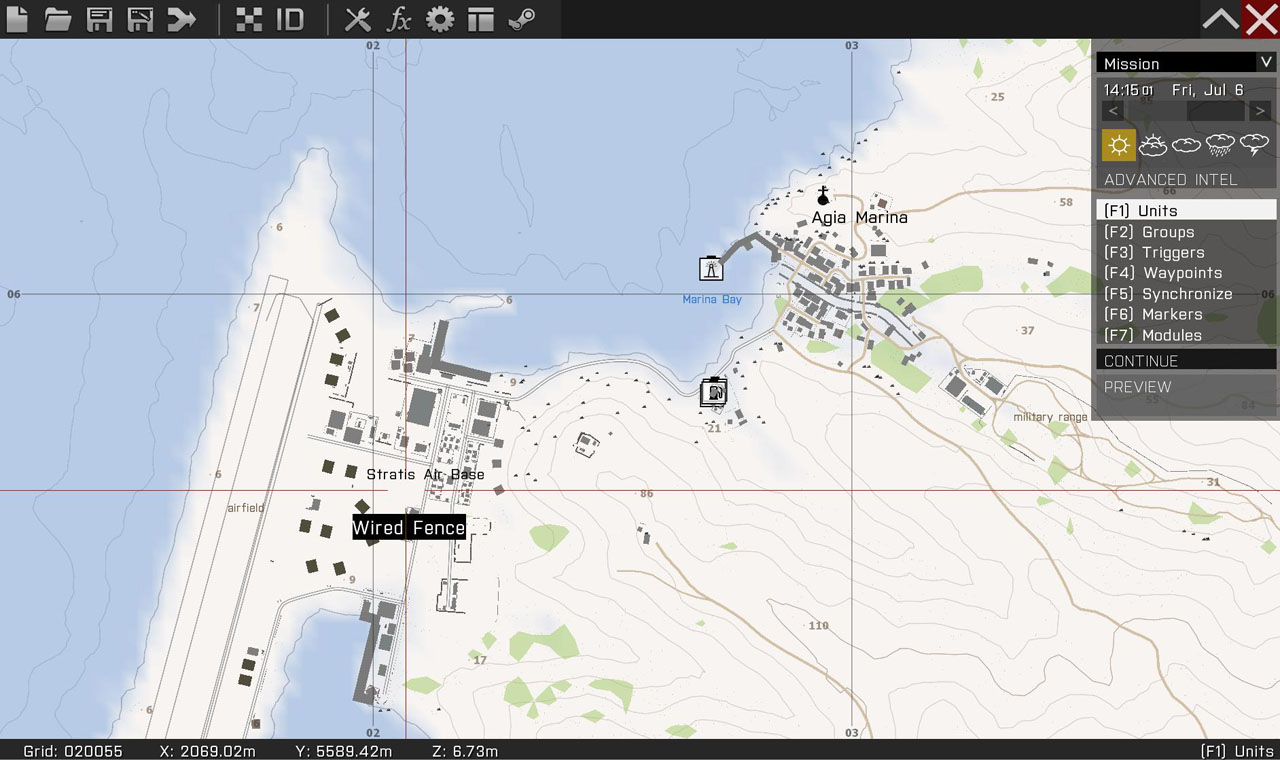Click the Marina Bay label
The width and height of the screenshot is (1280, 760).
point(712,299)
